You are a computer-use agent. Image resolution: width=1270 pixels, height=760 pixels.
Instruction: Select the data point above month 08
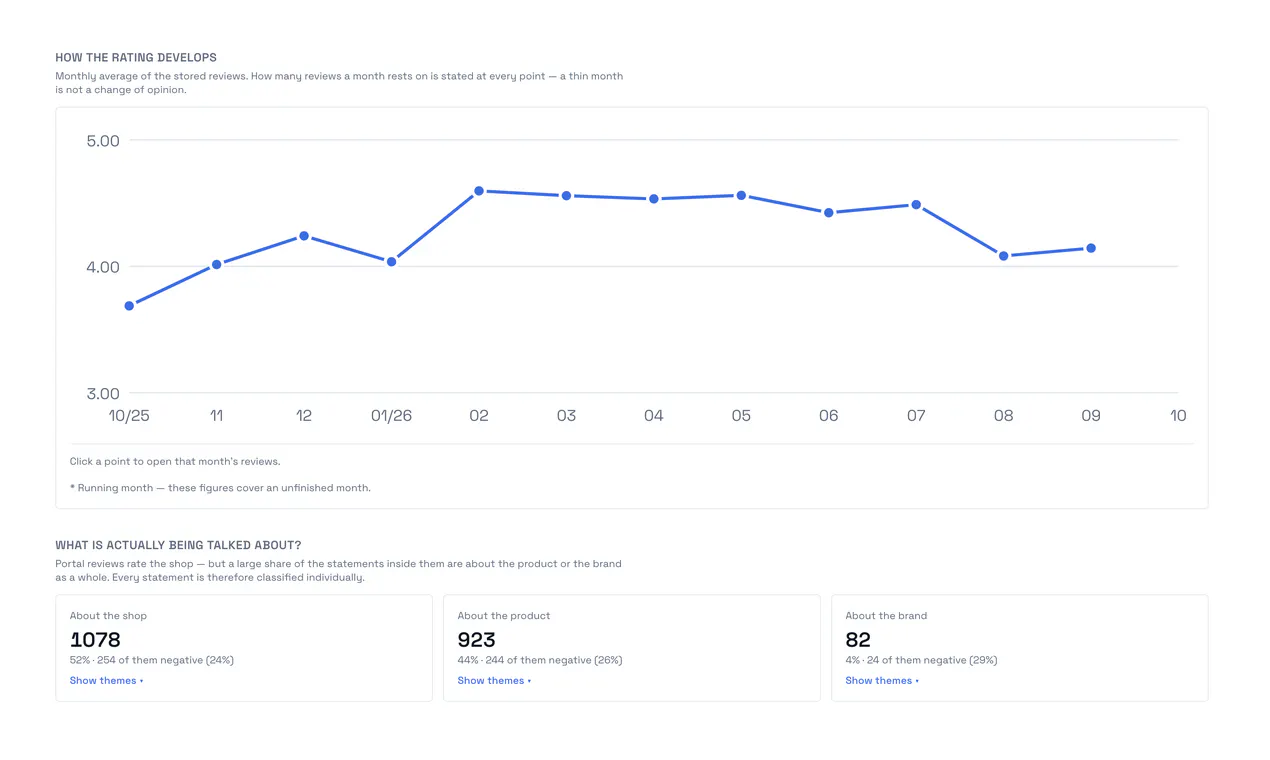pos(1004,256)
